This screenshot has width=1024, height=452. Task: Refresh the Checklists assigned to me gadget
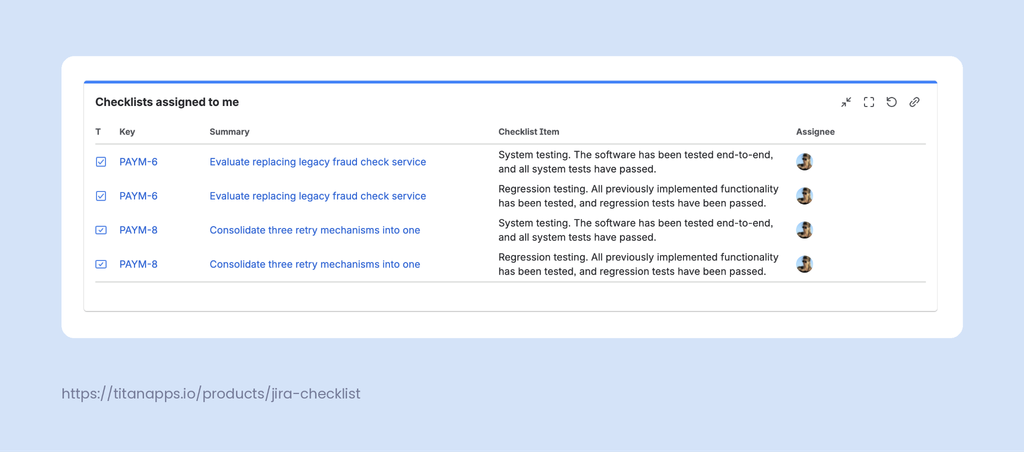(x=891, y=102)
